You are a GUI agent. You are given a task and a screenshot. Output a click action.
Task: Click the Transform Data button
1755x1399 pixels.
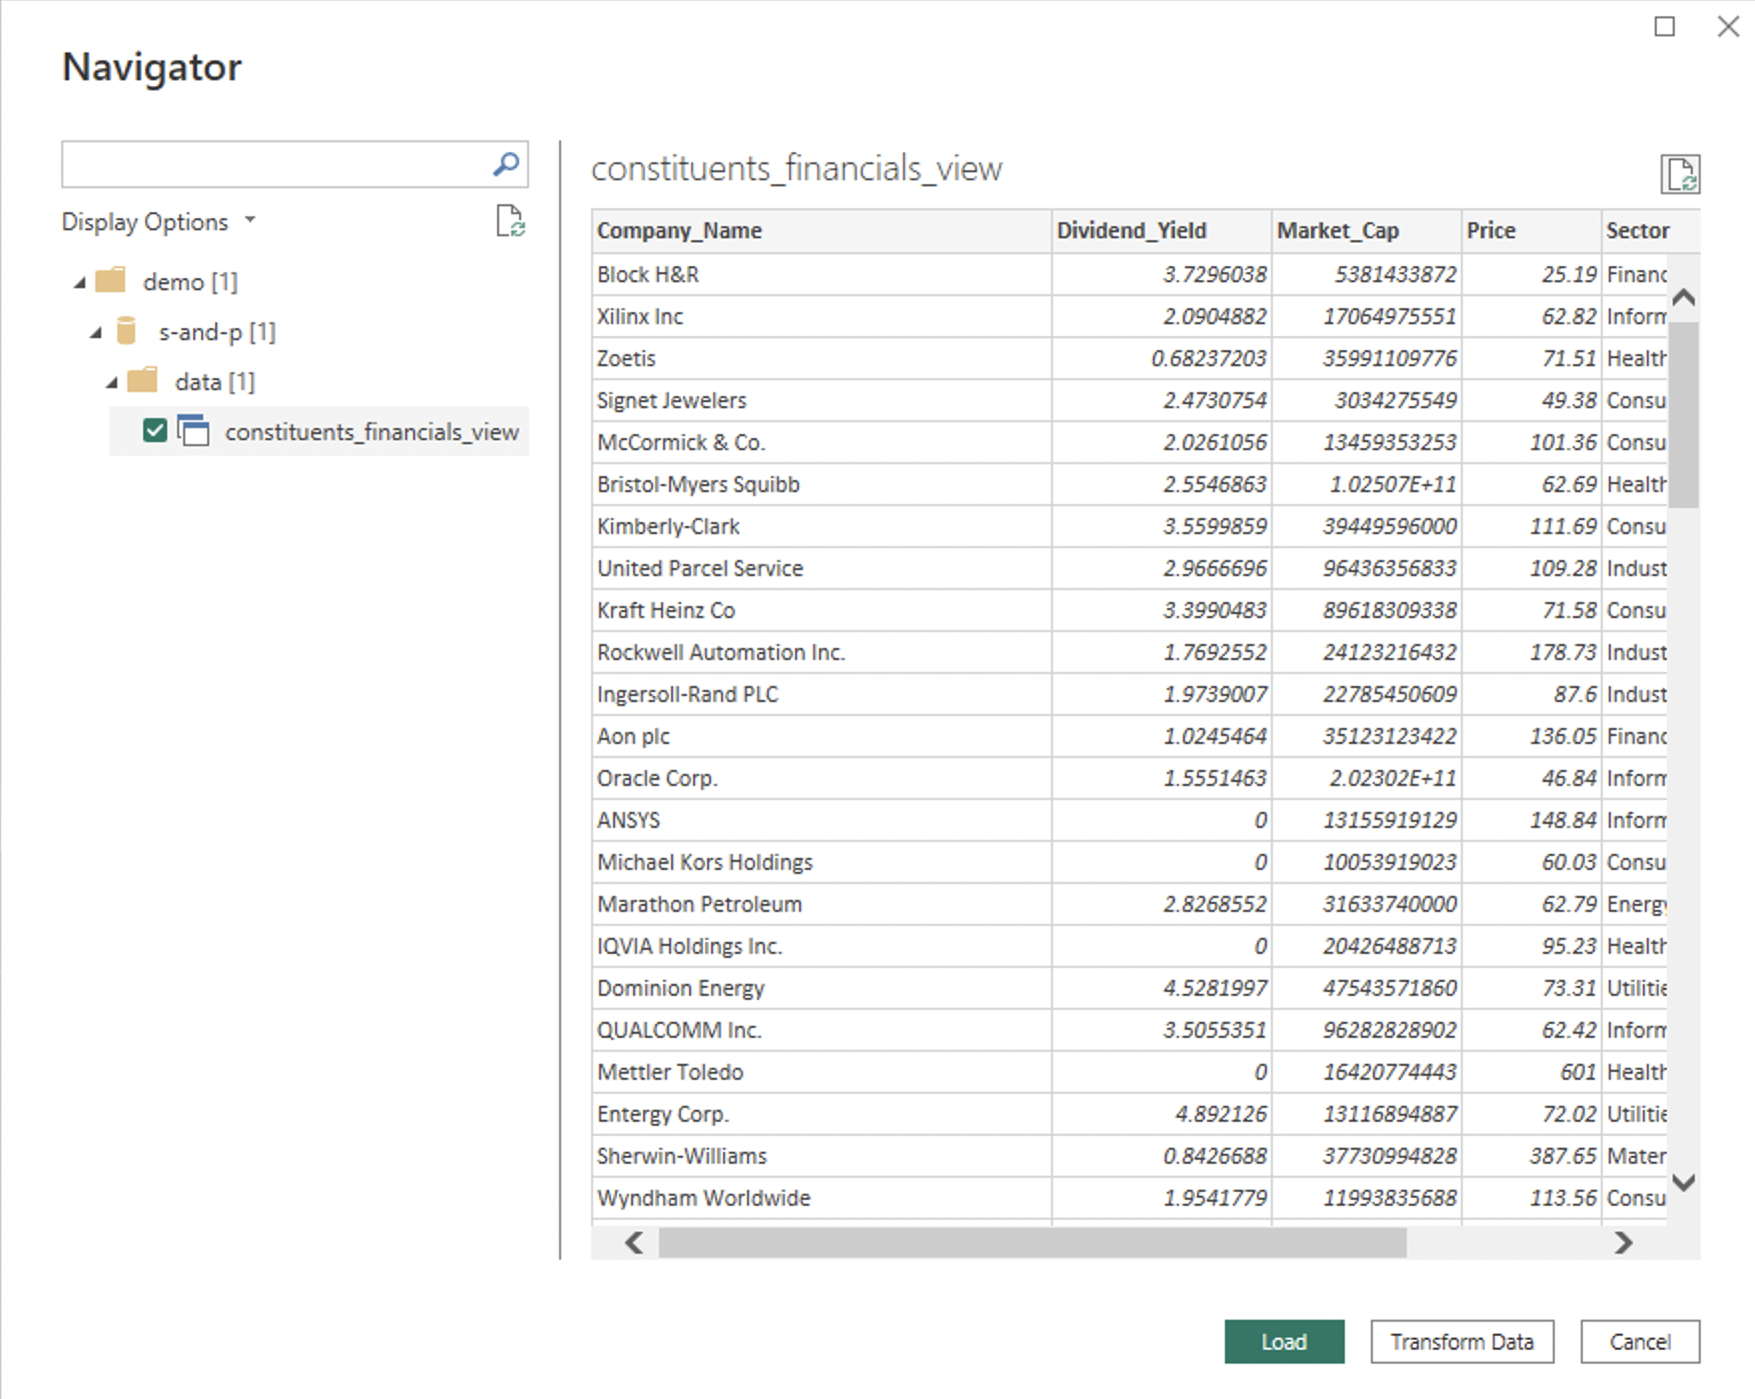[1462, 1341]
